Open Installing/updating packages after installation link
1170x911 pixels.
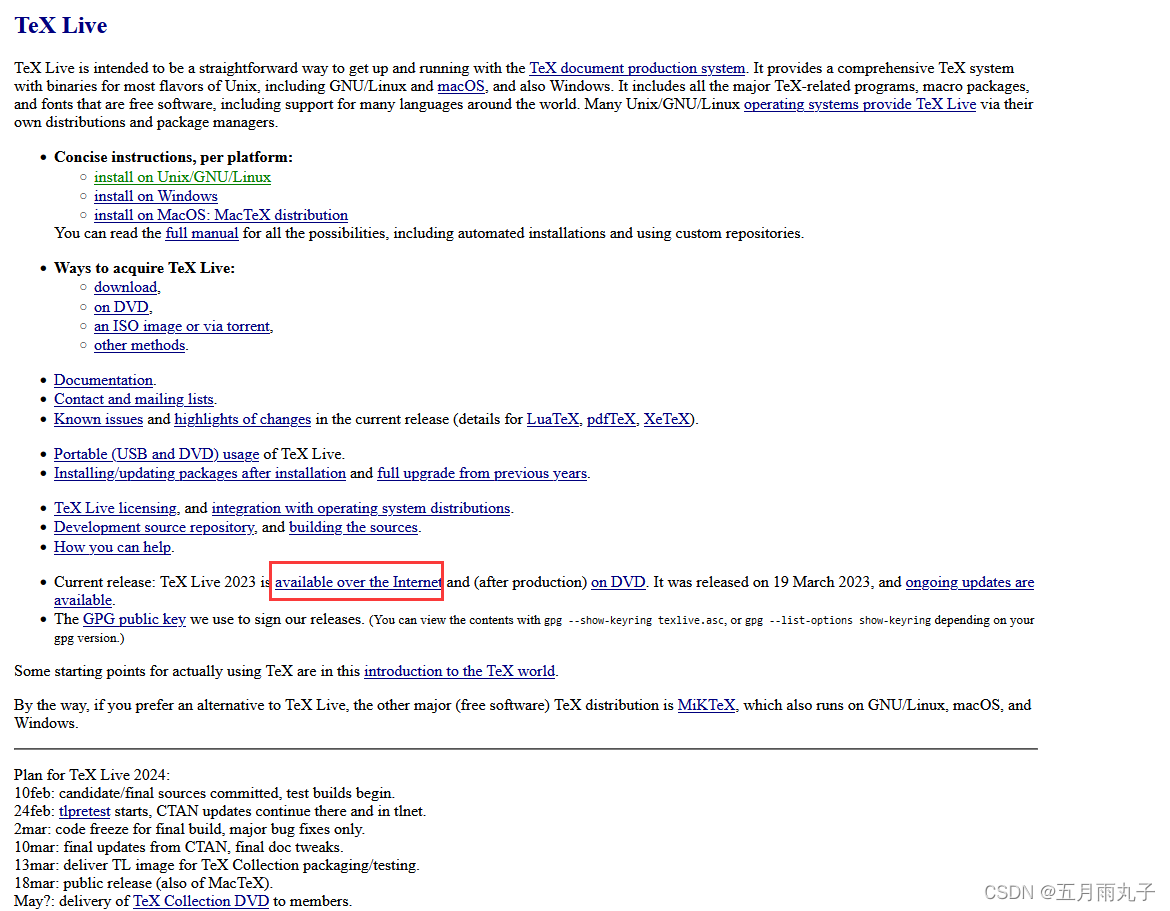click(x=200, y=473)
